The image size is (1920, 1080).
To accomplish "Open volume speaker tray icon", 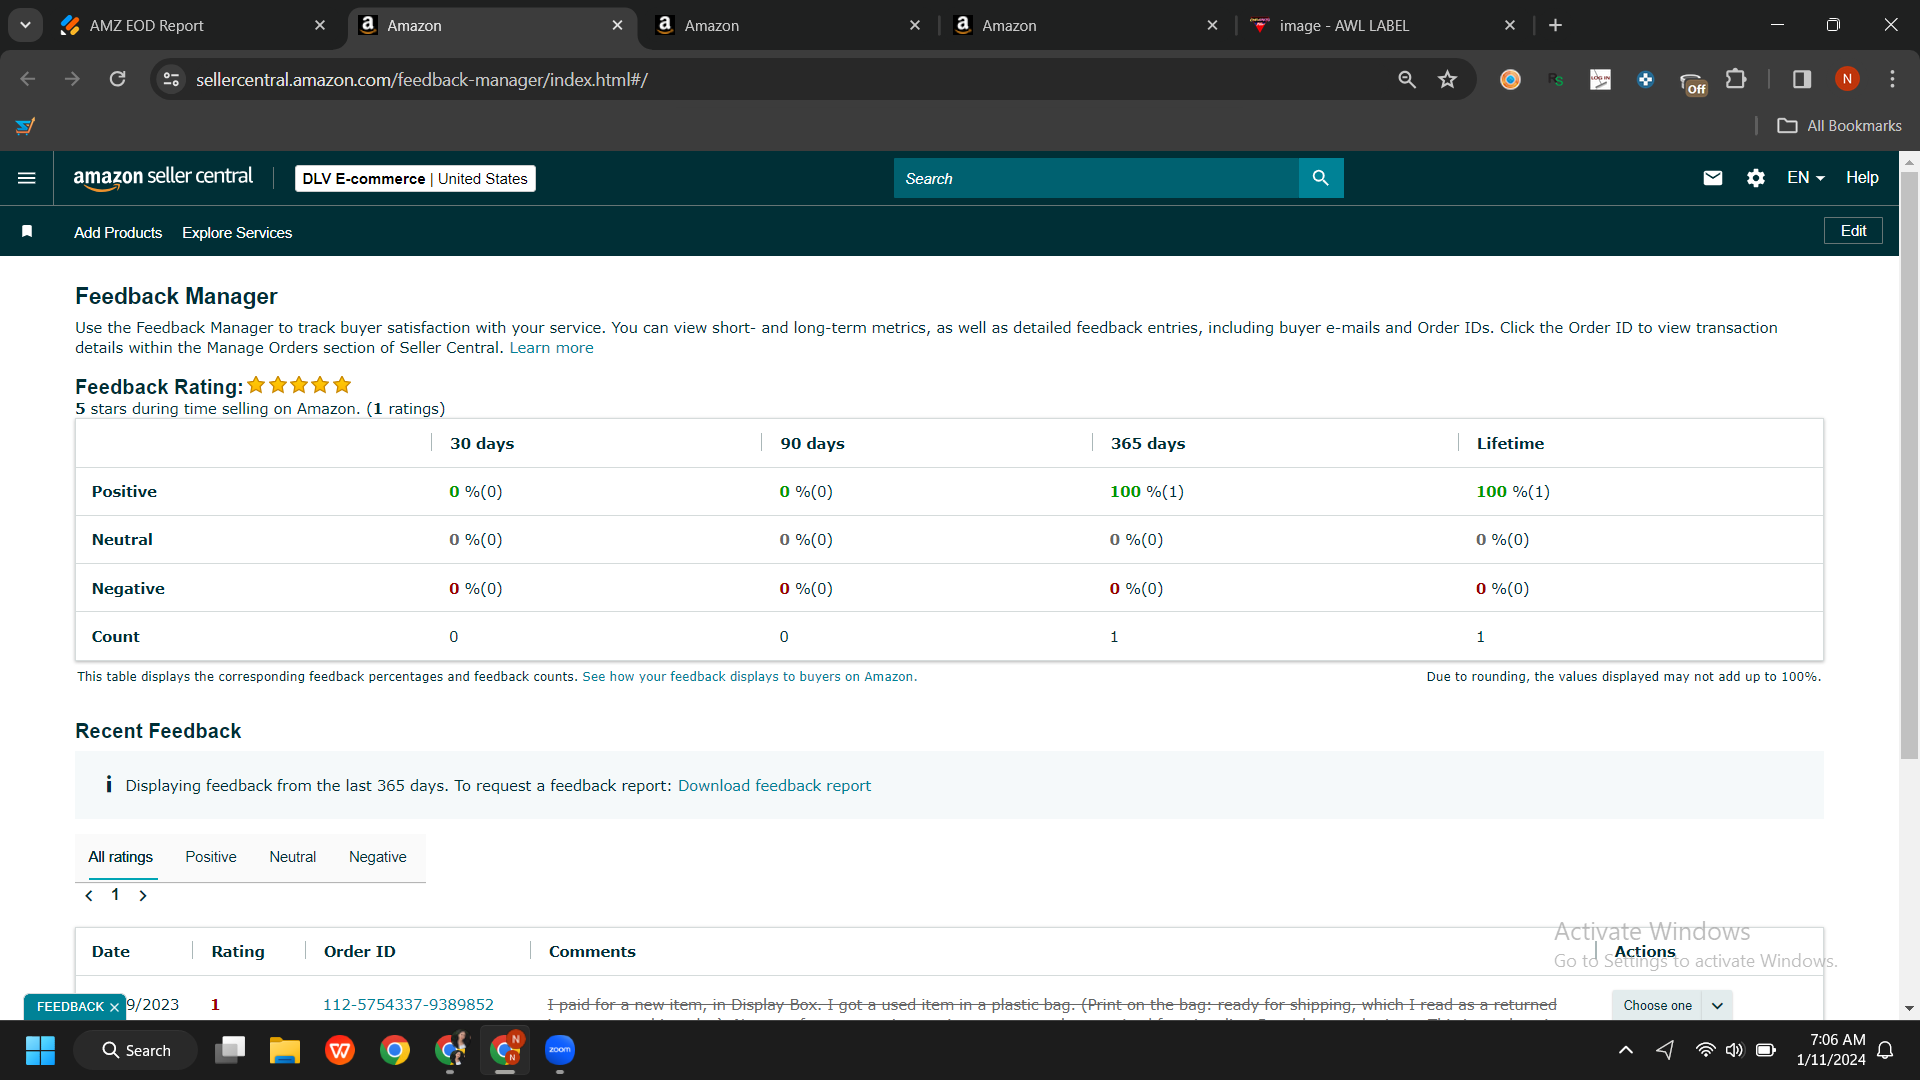I will pyautogui.click(x=1735, y=1050).
